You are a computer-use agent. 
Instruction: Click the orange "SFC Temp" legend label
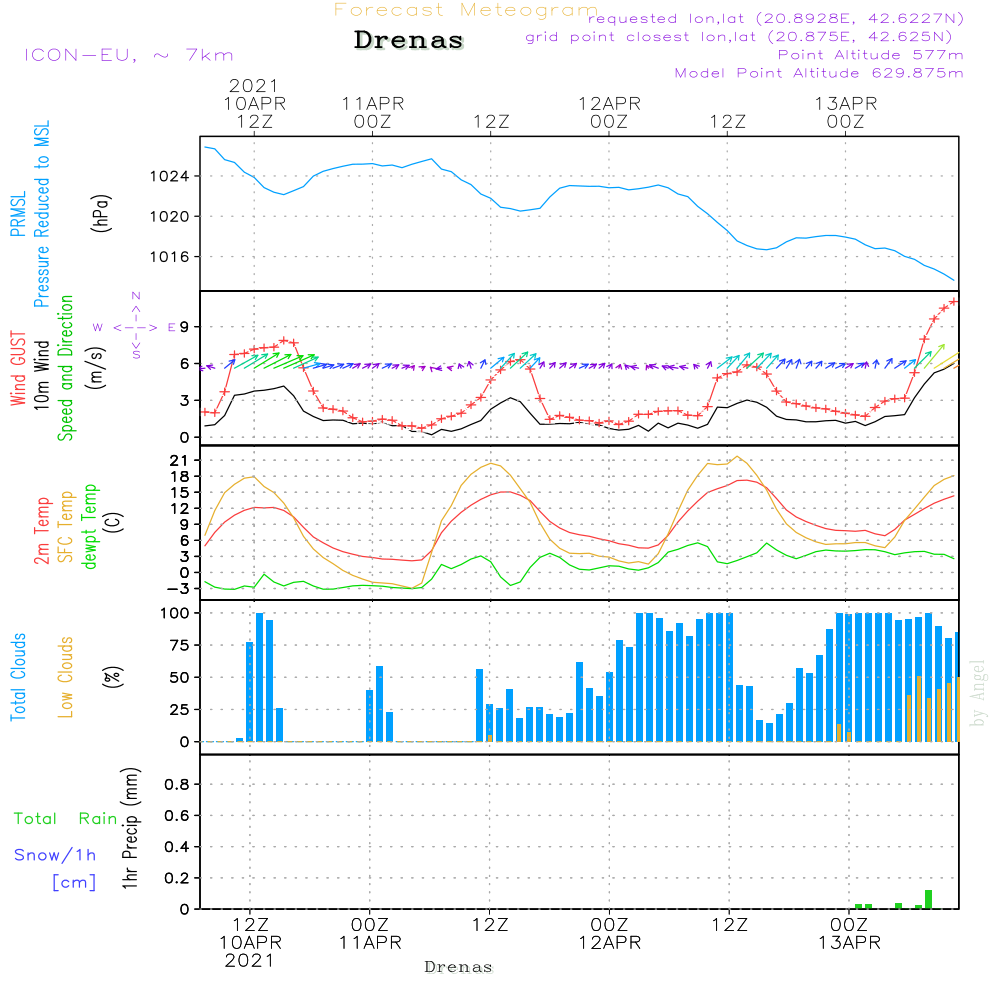[66, 527]
